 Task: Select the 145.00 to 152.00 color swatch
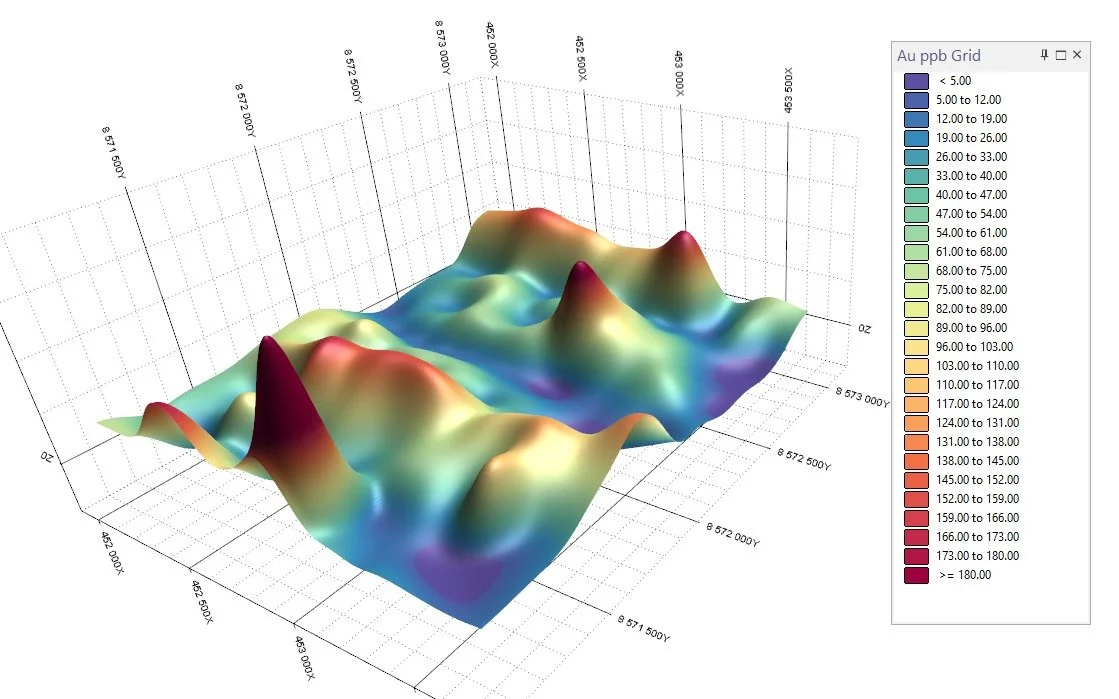click(916, 480)
